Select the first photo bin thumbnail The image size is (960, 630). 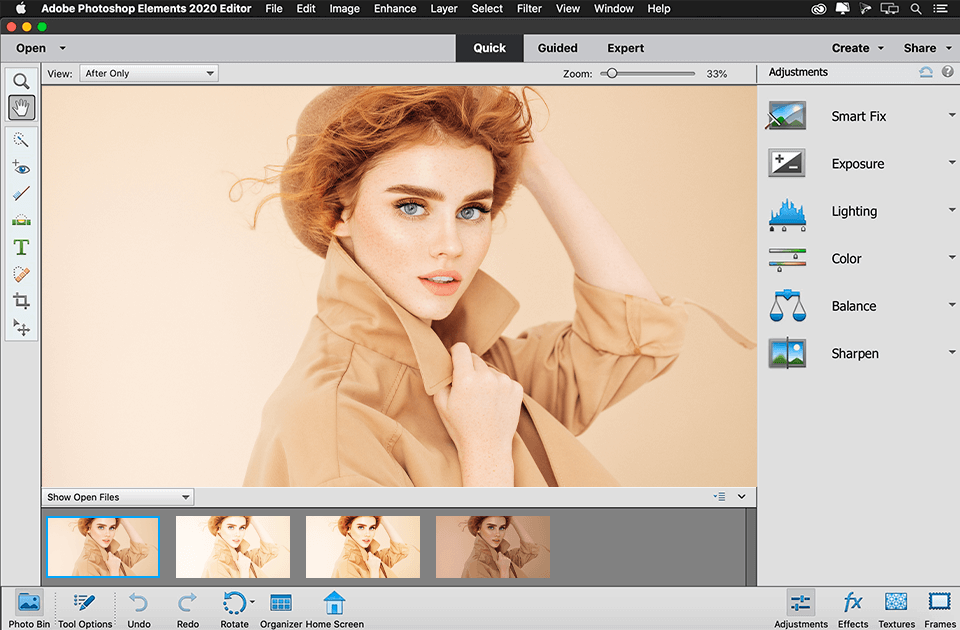[x=103, y=547]
